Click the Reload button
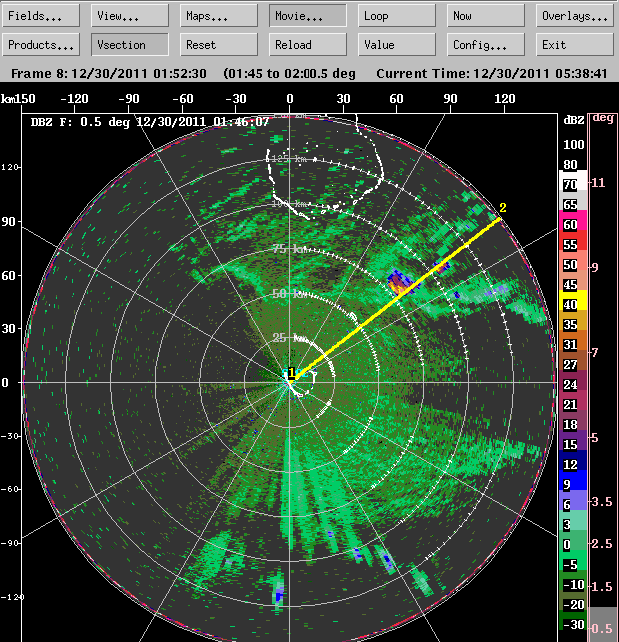Screen dimensions: 619x642 308,44
